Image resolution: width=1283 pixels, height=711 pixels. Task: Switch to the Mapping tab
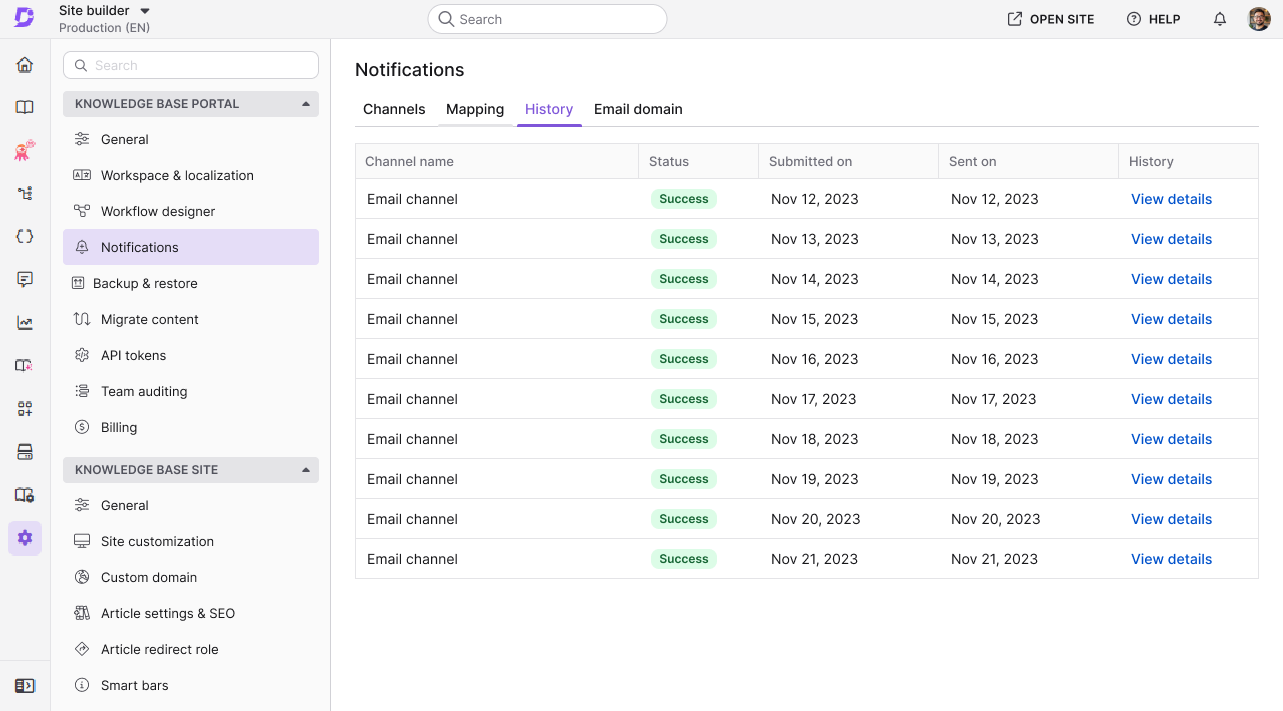(x=475, y=109)
